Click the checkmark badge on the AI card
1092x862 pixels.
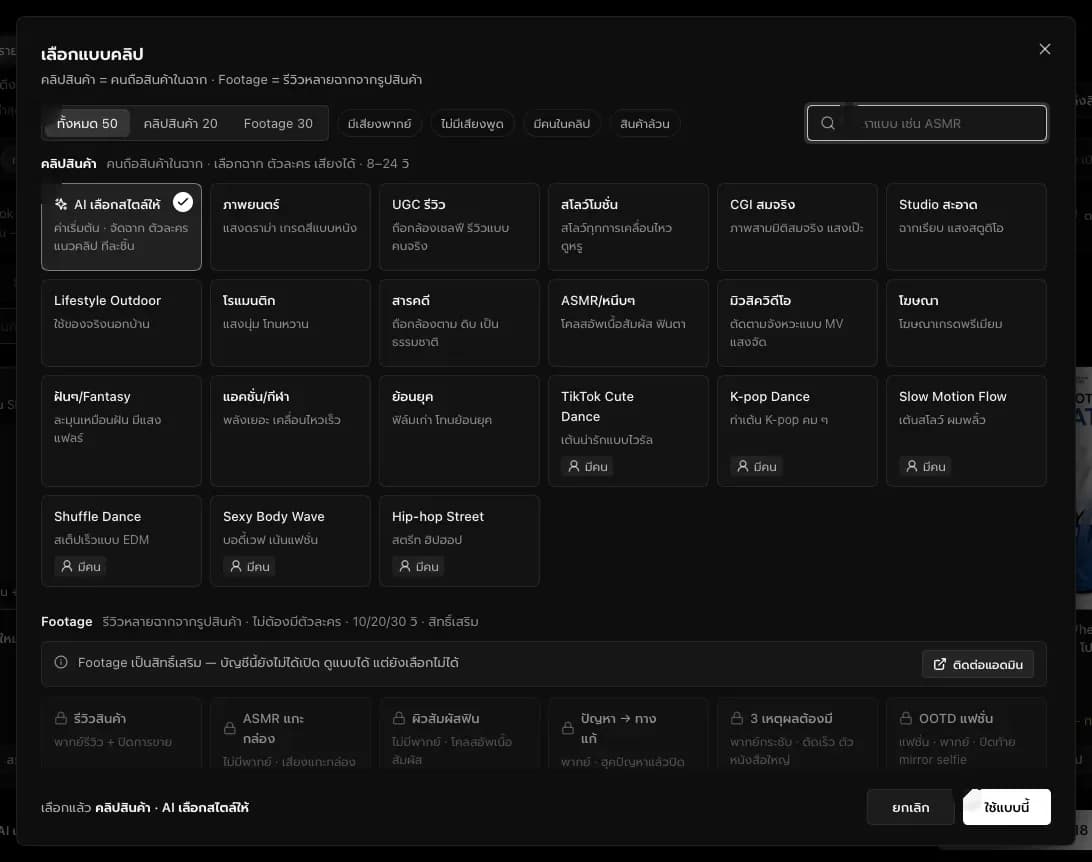tap(182, 202)
